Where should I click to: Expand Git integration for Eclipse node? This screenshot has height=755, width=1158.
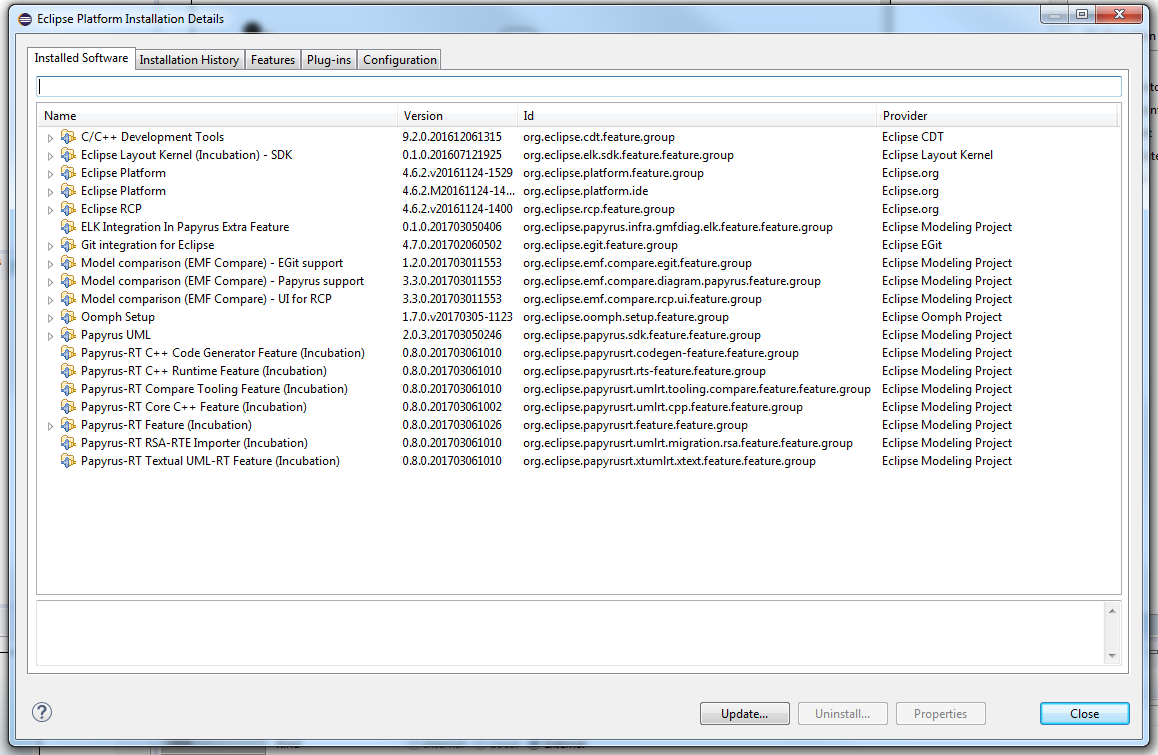(50, 246)
